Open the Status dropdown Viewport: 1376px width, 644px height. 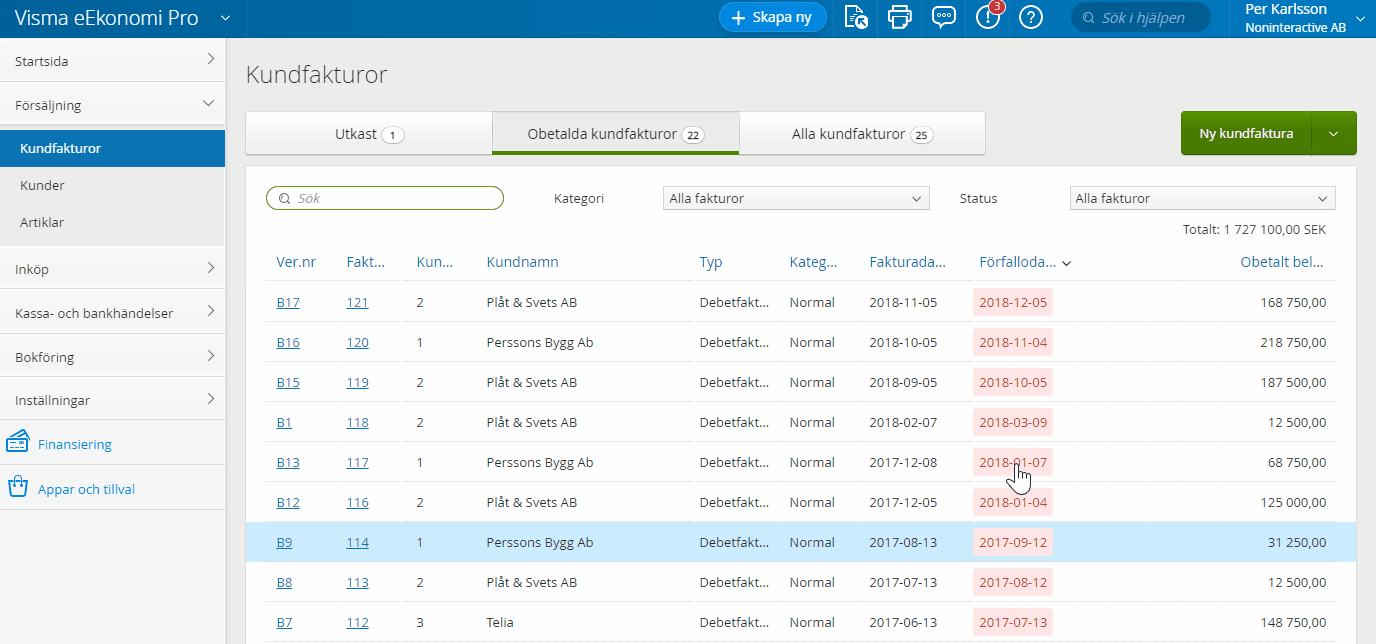[1202, 199]
